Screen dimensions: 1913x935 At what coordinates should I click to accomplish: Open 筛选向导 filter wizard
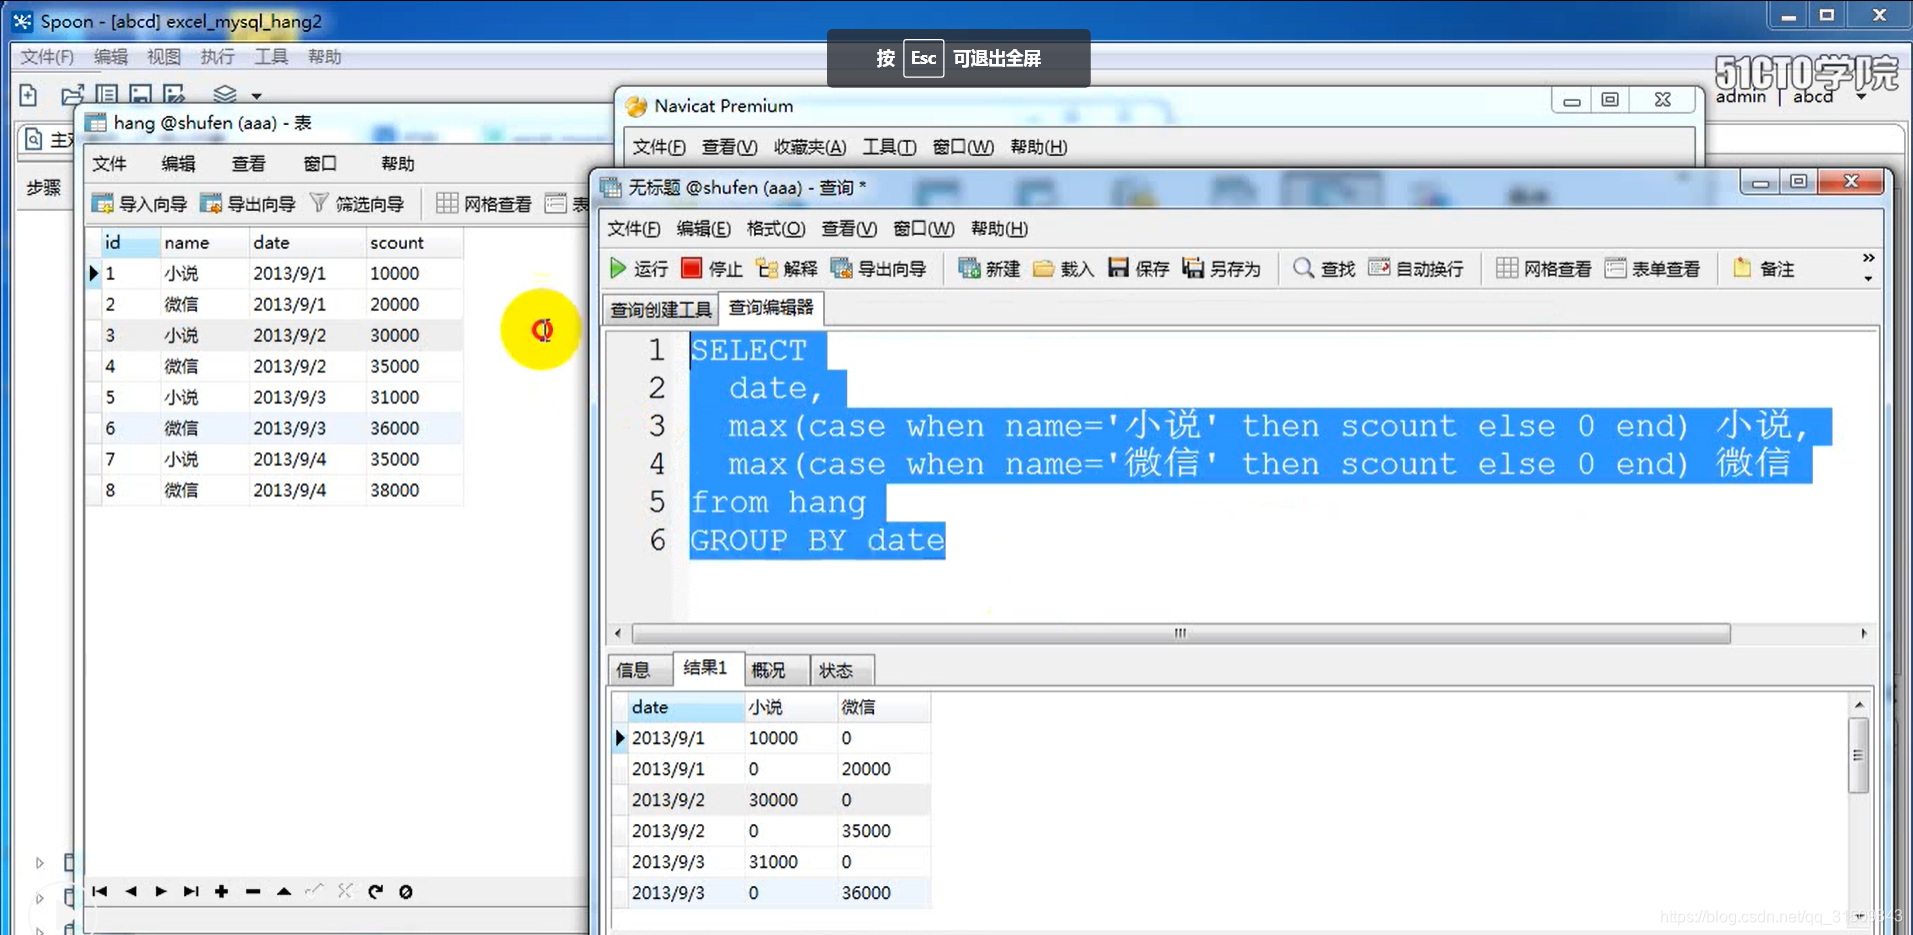[356, 204]
